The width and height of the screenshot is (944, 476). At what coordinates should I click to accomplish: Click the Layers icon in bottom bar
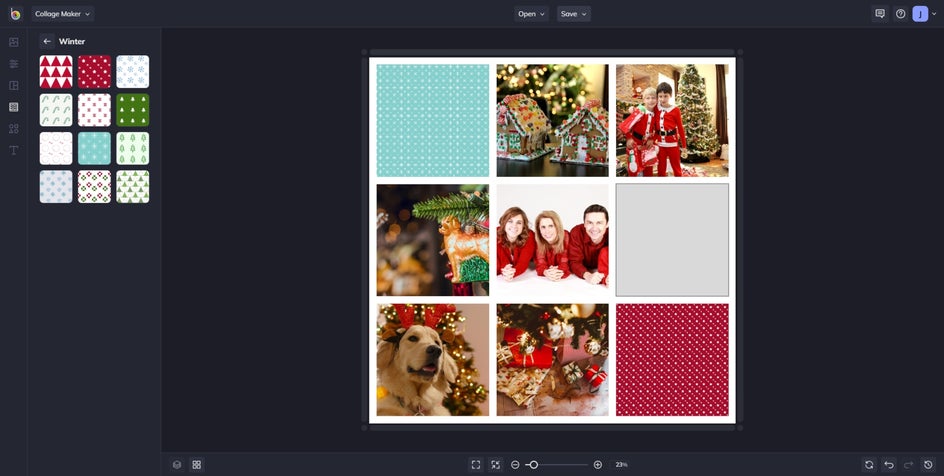[x=177, y=465]
